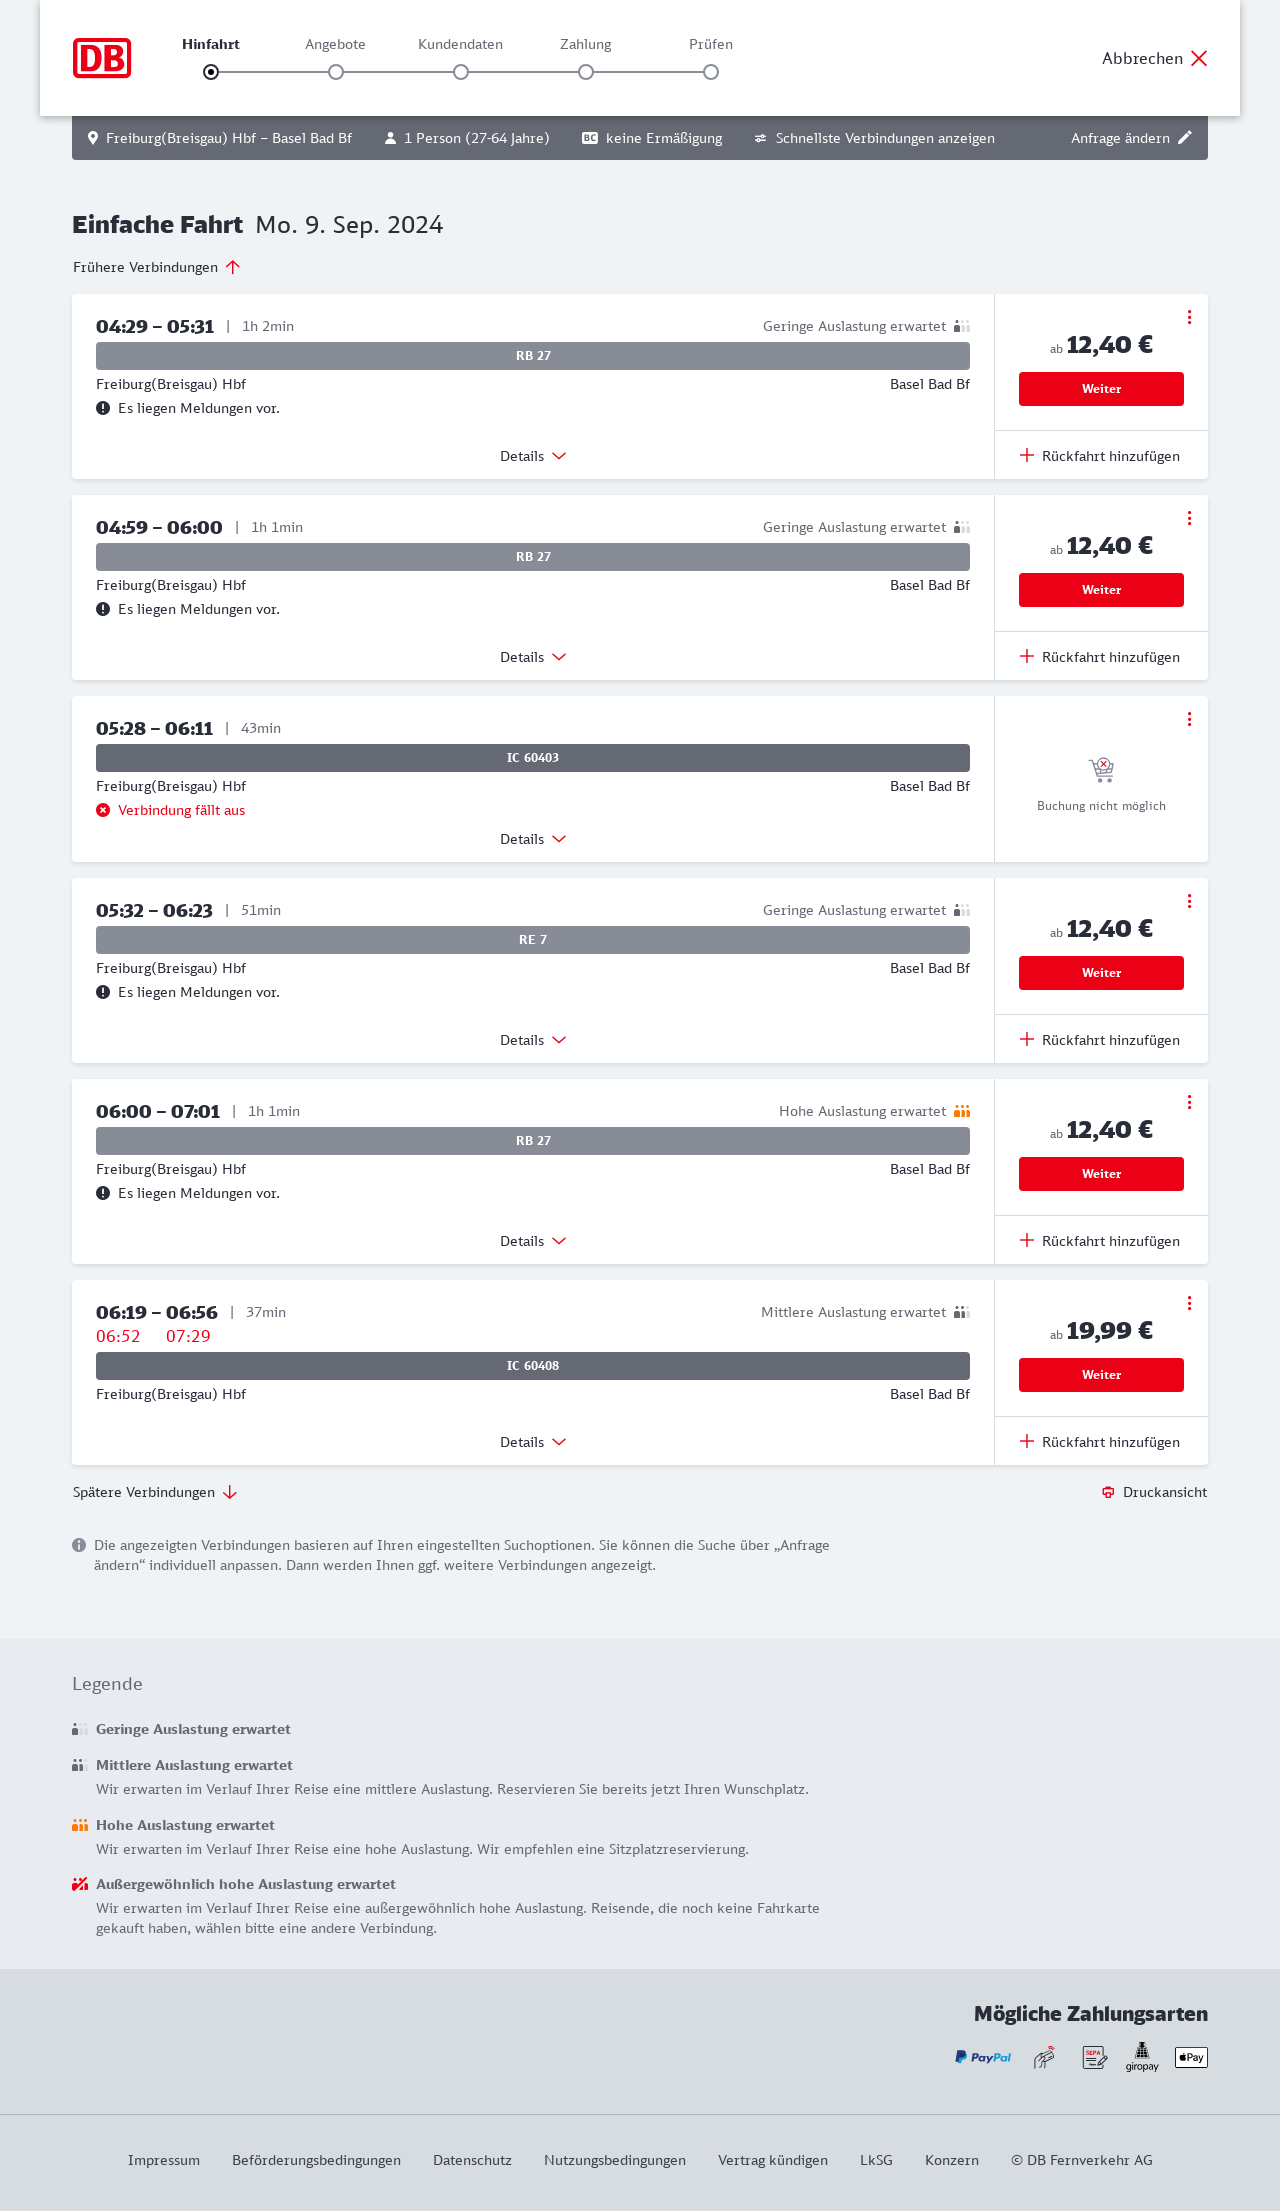Click the Spätere Verbindungen down arrow
The height and width of the screenshot is (2211, 1280).
click(x=230, y=1492)
